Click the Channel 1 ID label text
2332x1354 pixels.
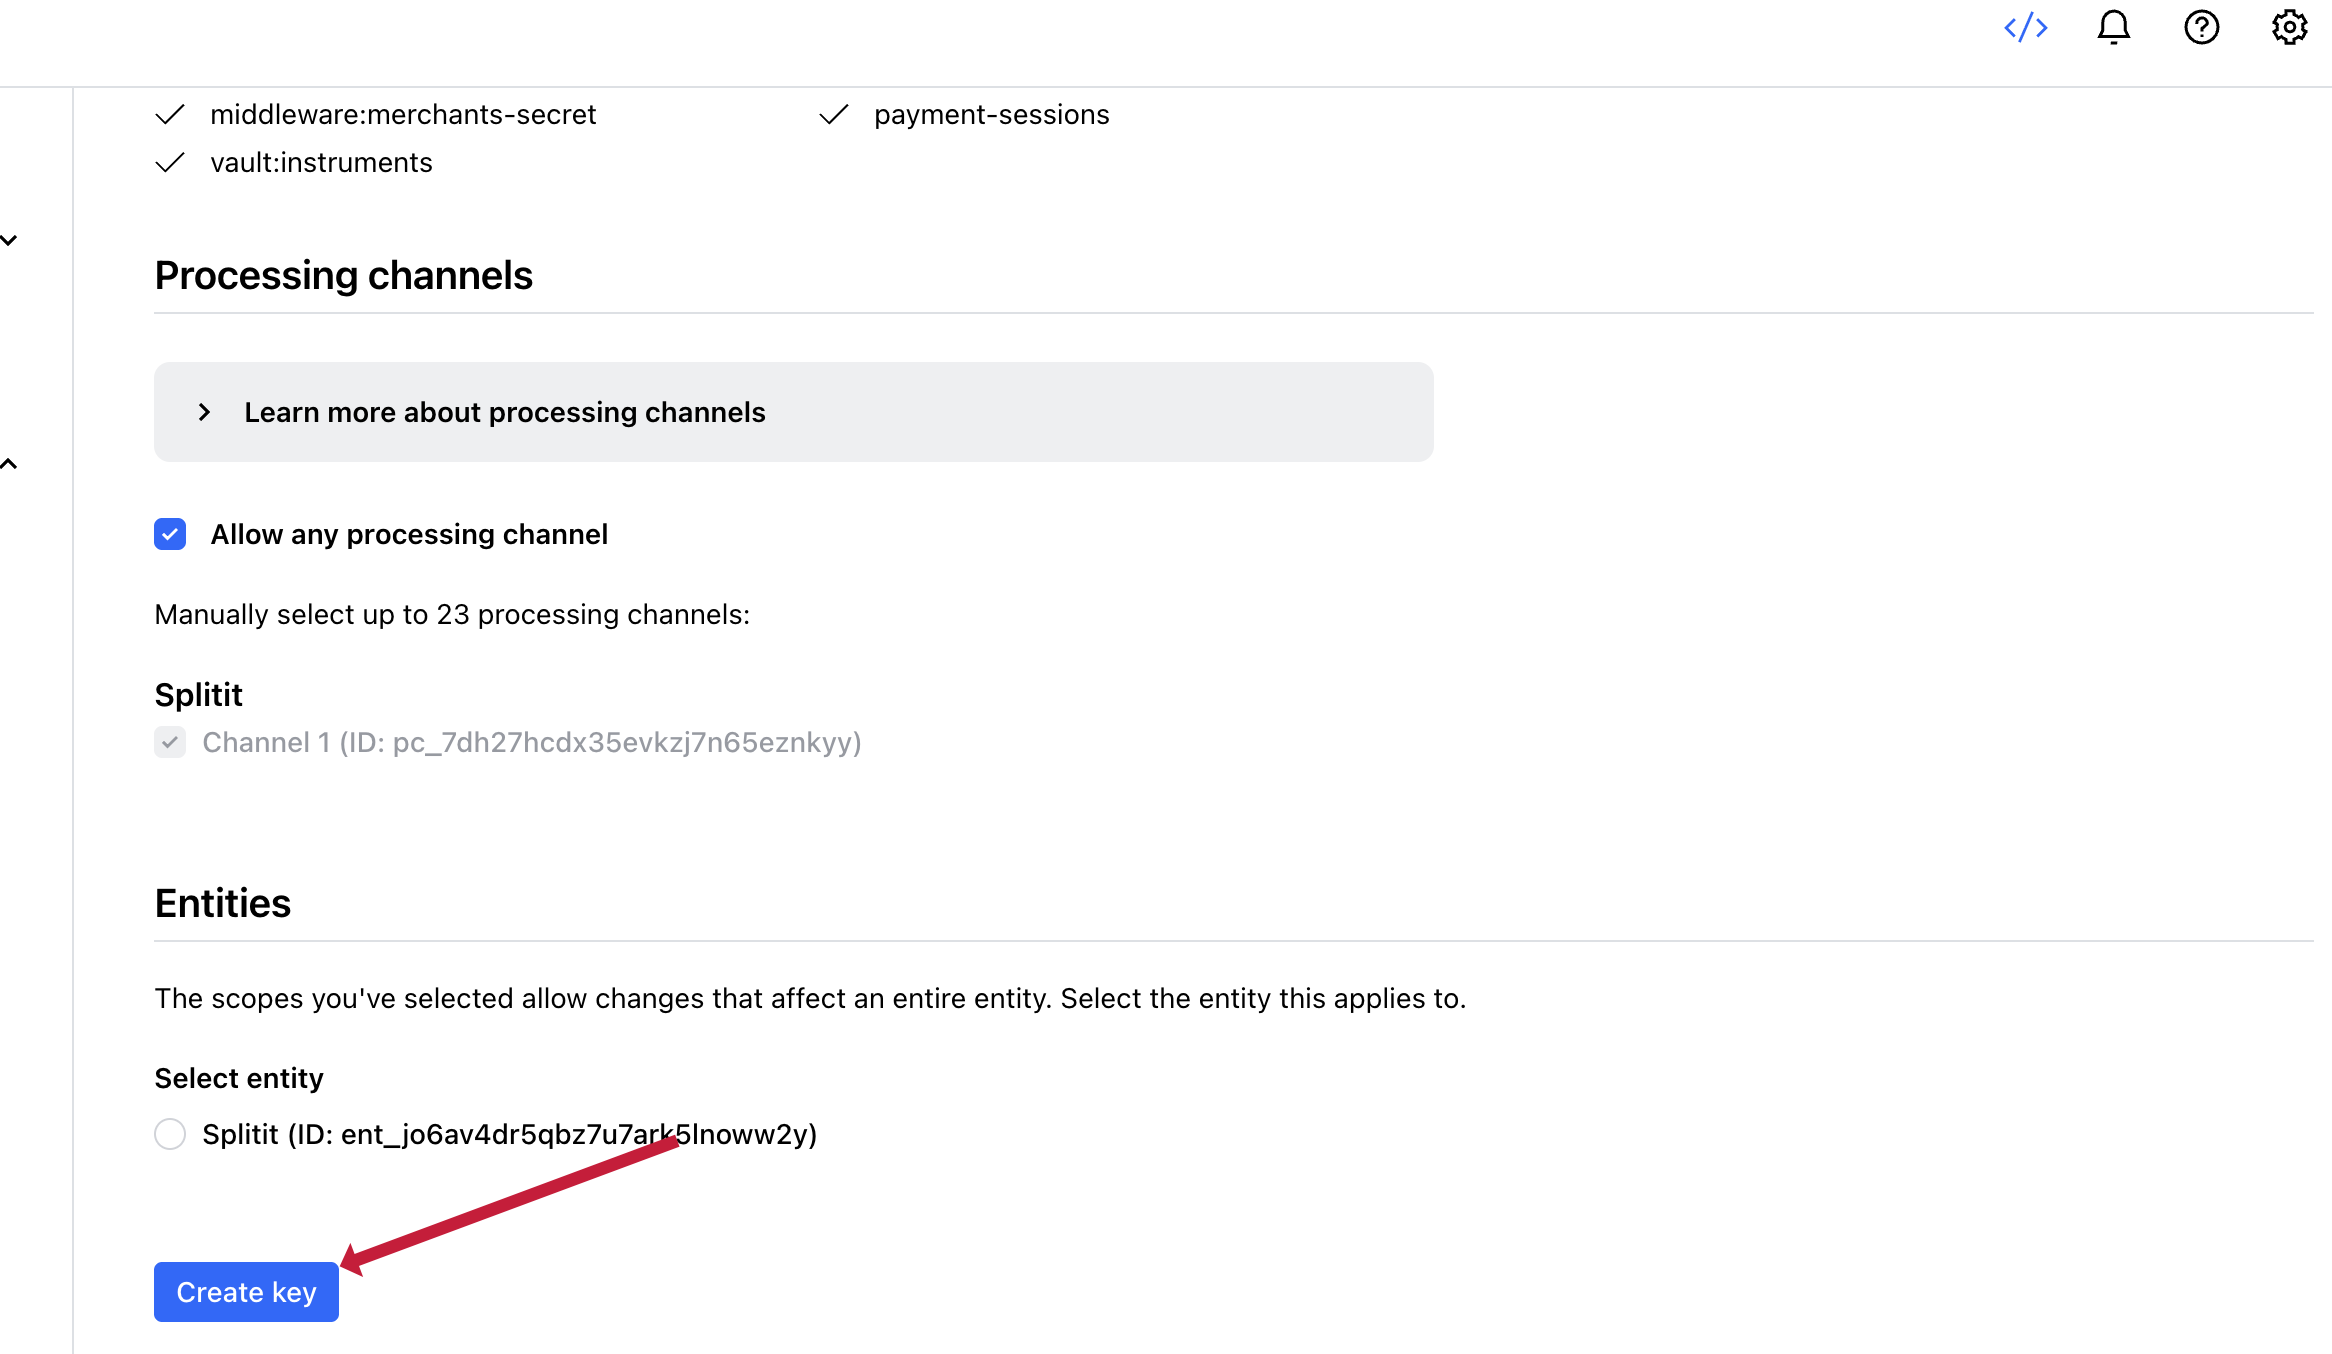(531, 743)
